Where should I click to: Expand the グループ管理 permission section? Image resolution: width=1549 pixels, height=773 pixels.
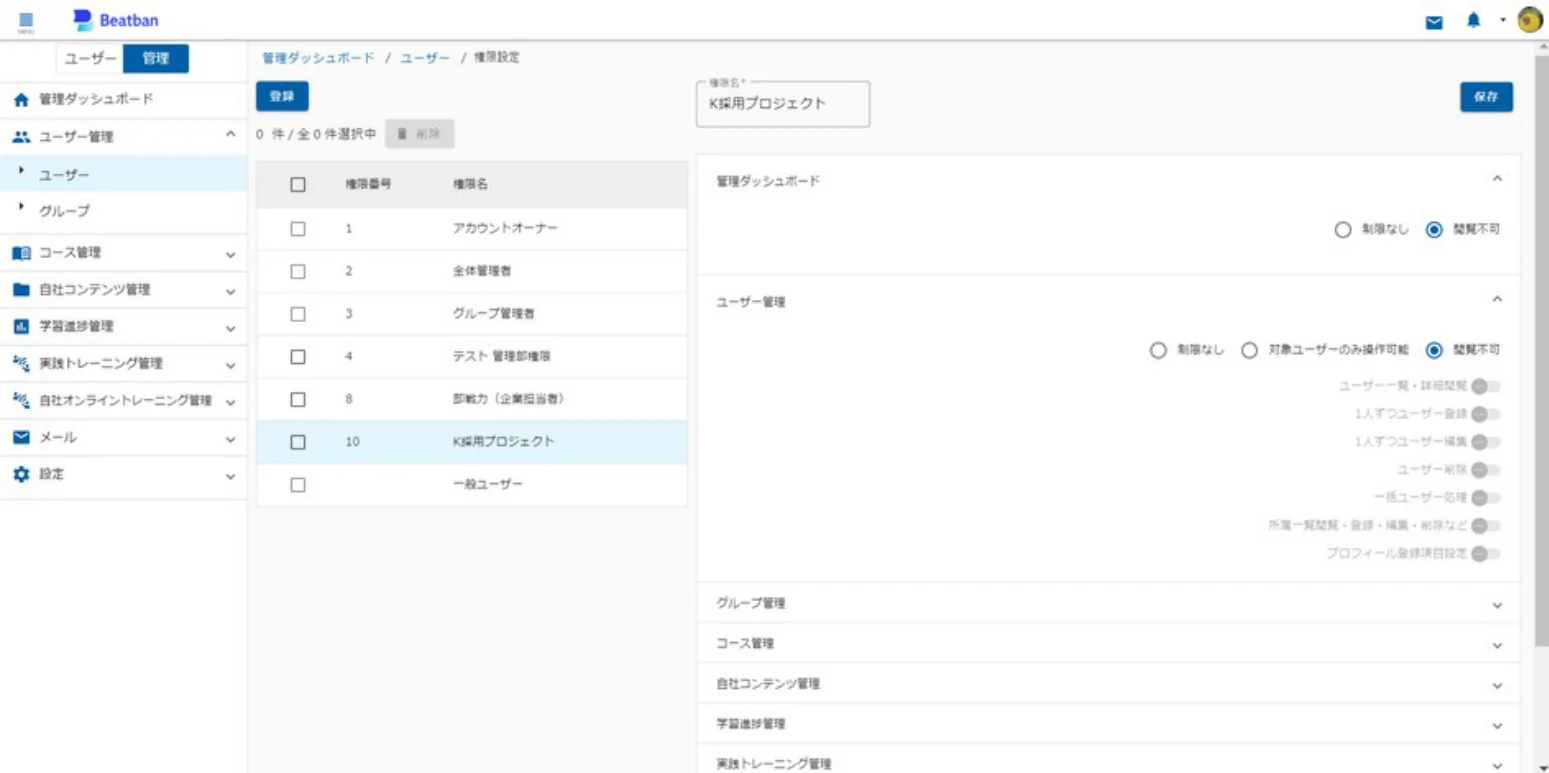tap(1108, 604)
